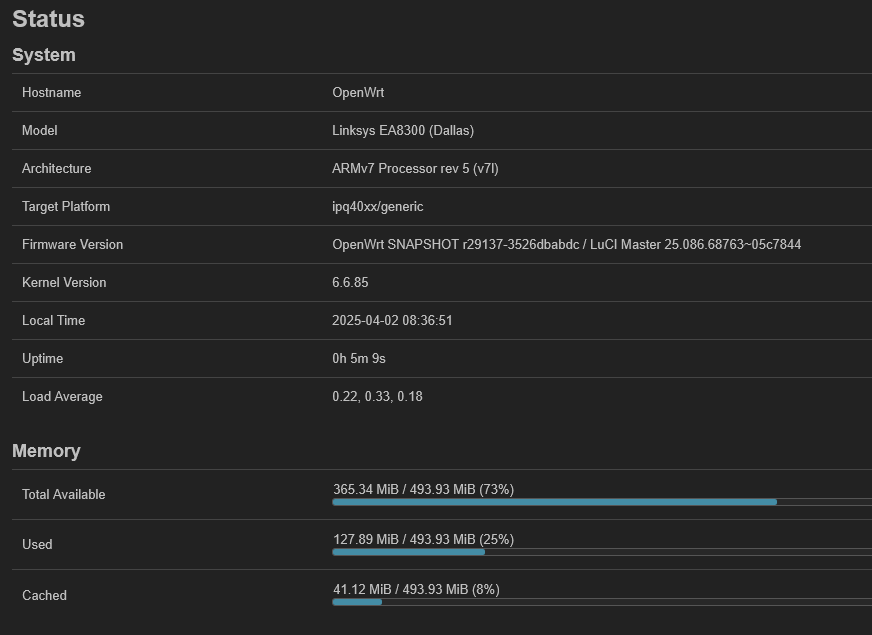Click the Cached memory progress bar
The width and height of the screenshot is (872, 635).
coord(602,602)
